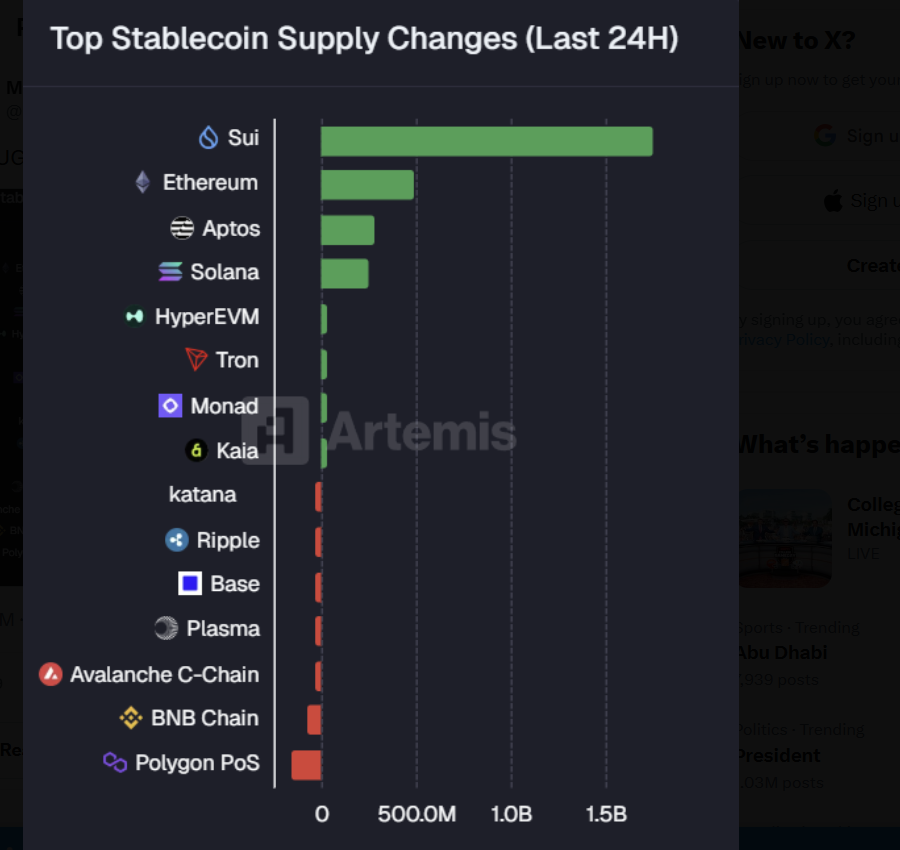Open the live event thumbnail image
Screen dimensions: 900x850
785,538
